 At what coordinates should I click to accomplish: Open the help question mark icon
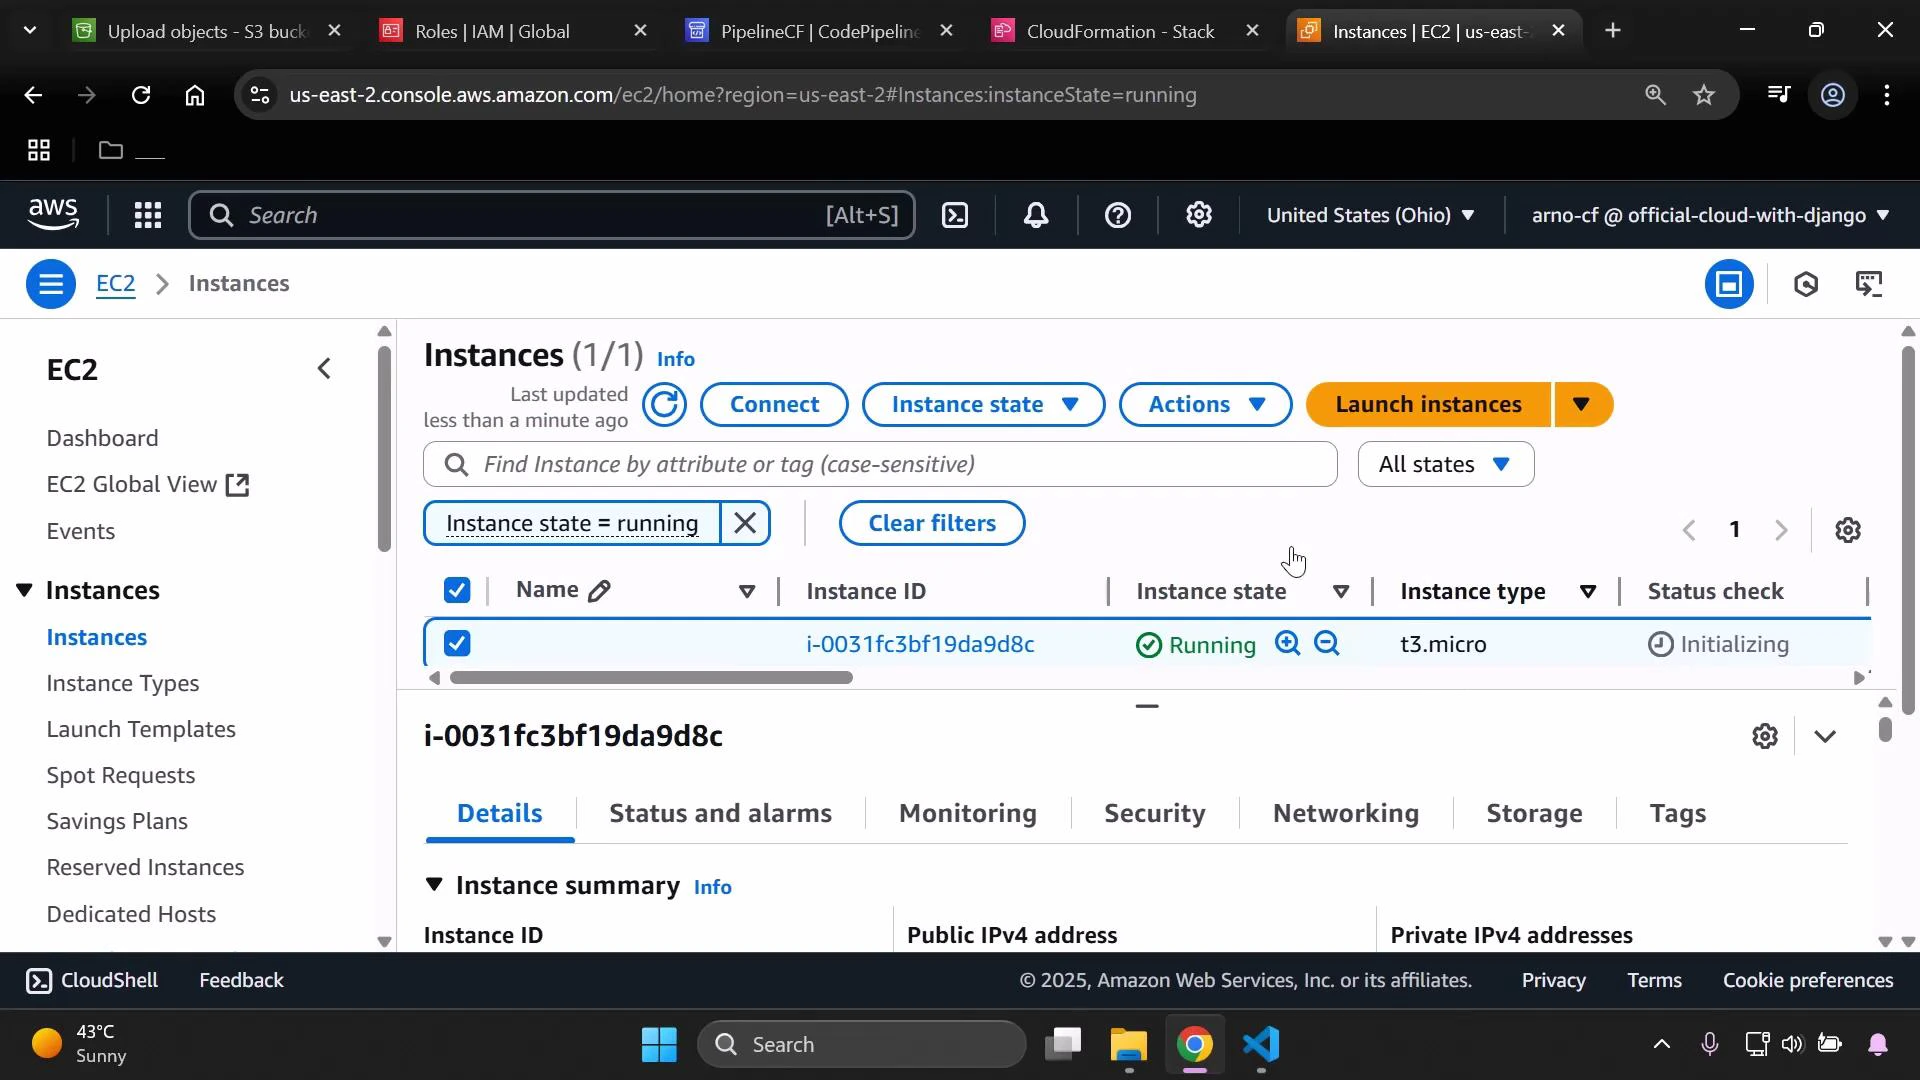[1117, 215]
